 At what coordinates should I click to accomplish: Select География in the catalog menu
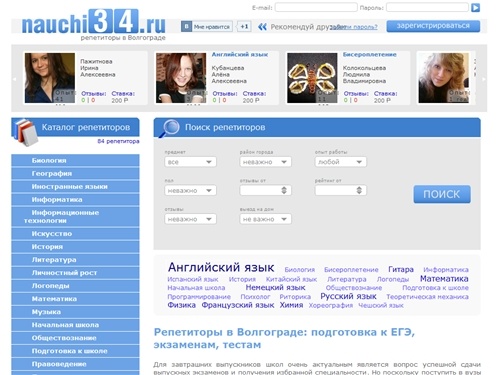(75, 173)
